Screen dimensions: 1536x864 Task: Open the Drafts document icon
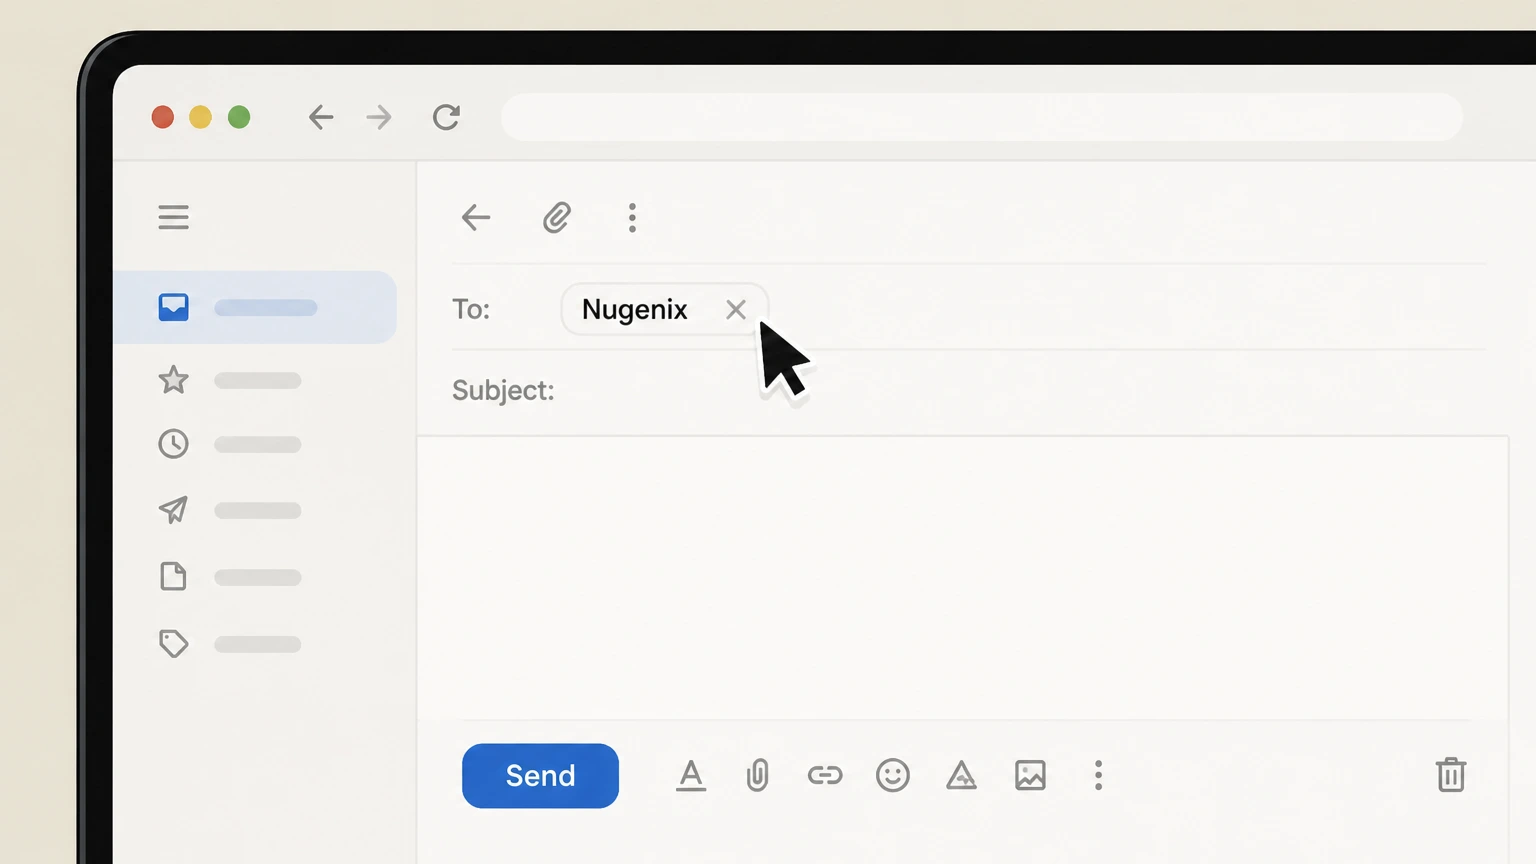coord(173,577)
